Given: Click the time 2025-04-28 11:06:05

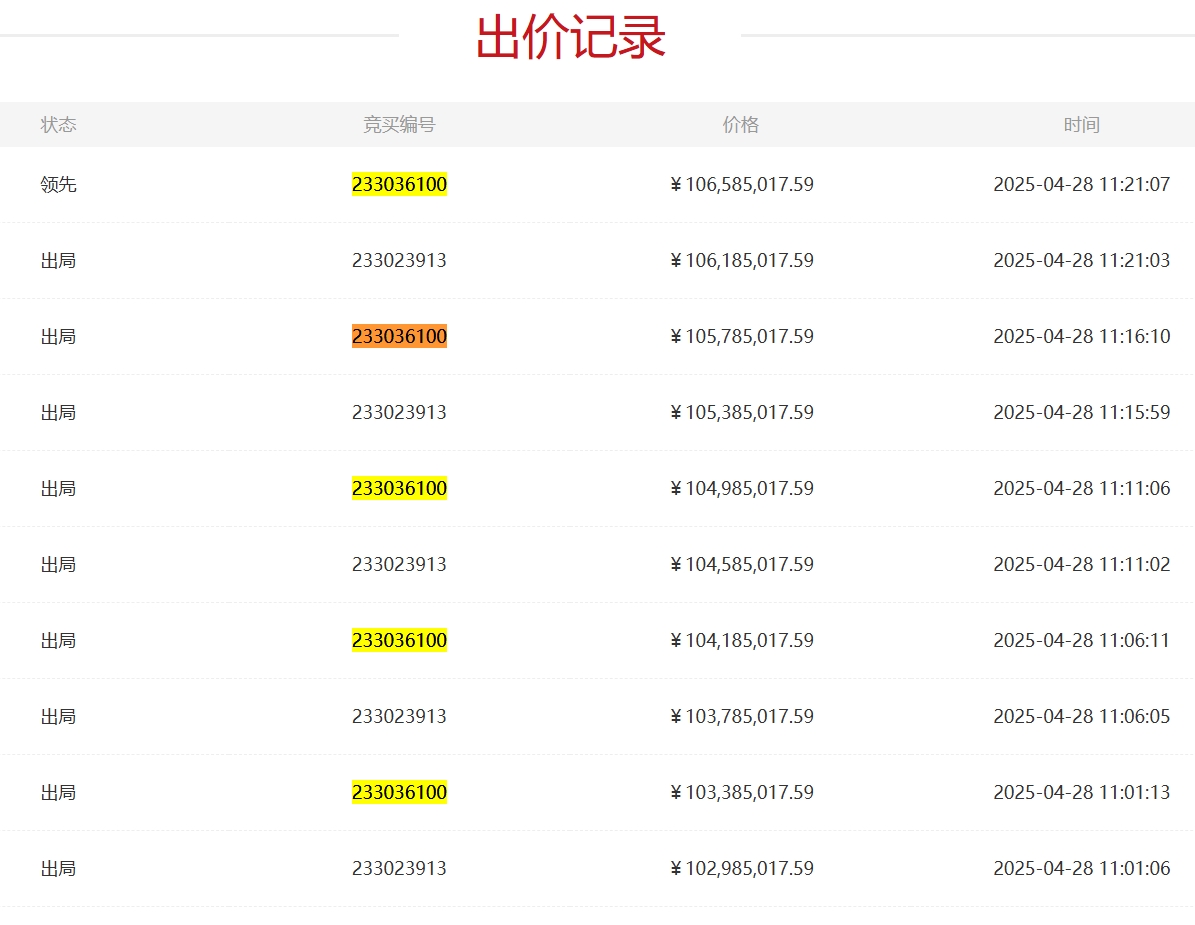Looking at the screenshot, I should click(1081, 716).
